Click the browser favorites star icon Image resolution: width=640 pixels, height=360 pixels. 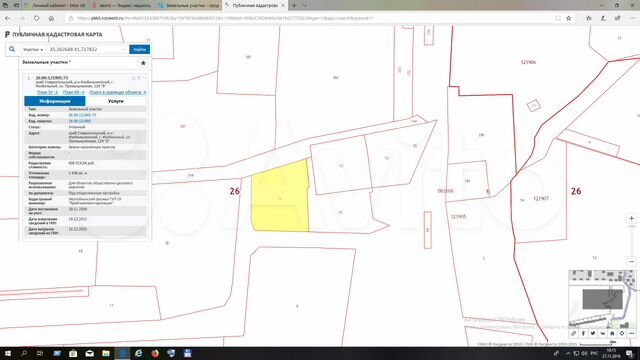[569, 18]
